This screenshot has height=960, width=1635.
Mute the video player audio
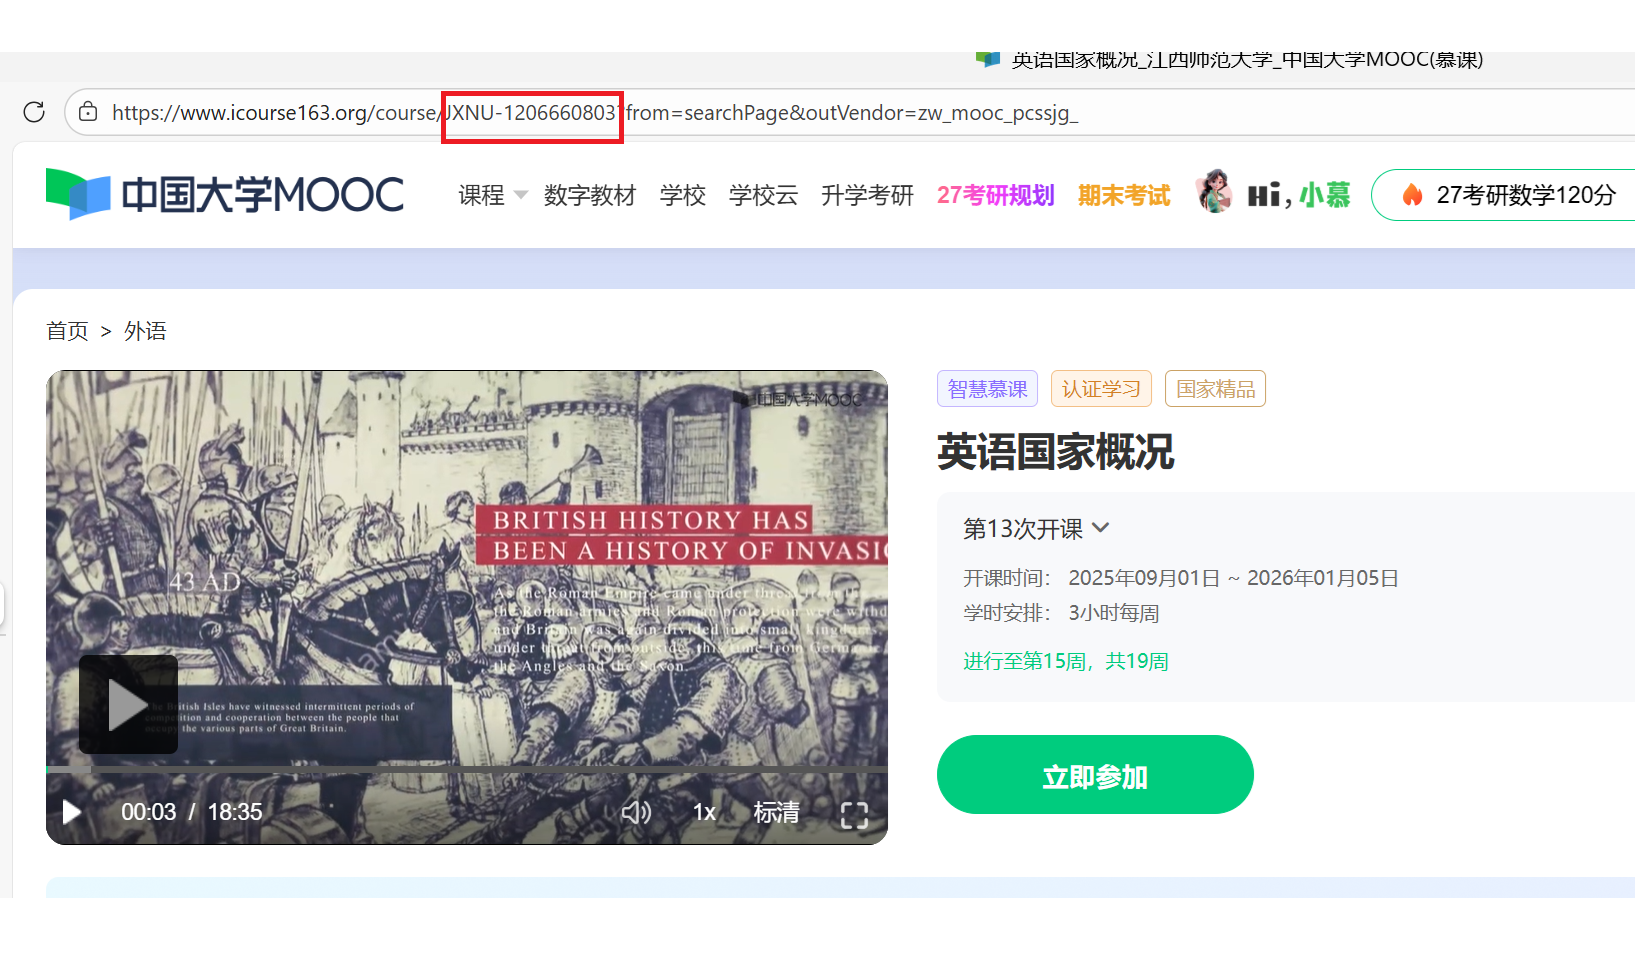click(636, 812)
